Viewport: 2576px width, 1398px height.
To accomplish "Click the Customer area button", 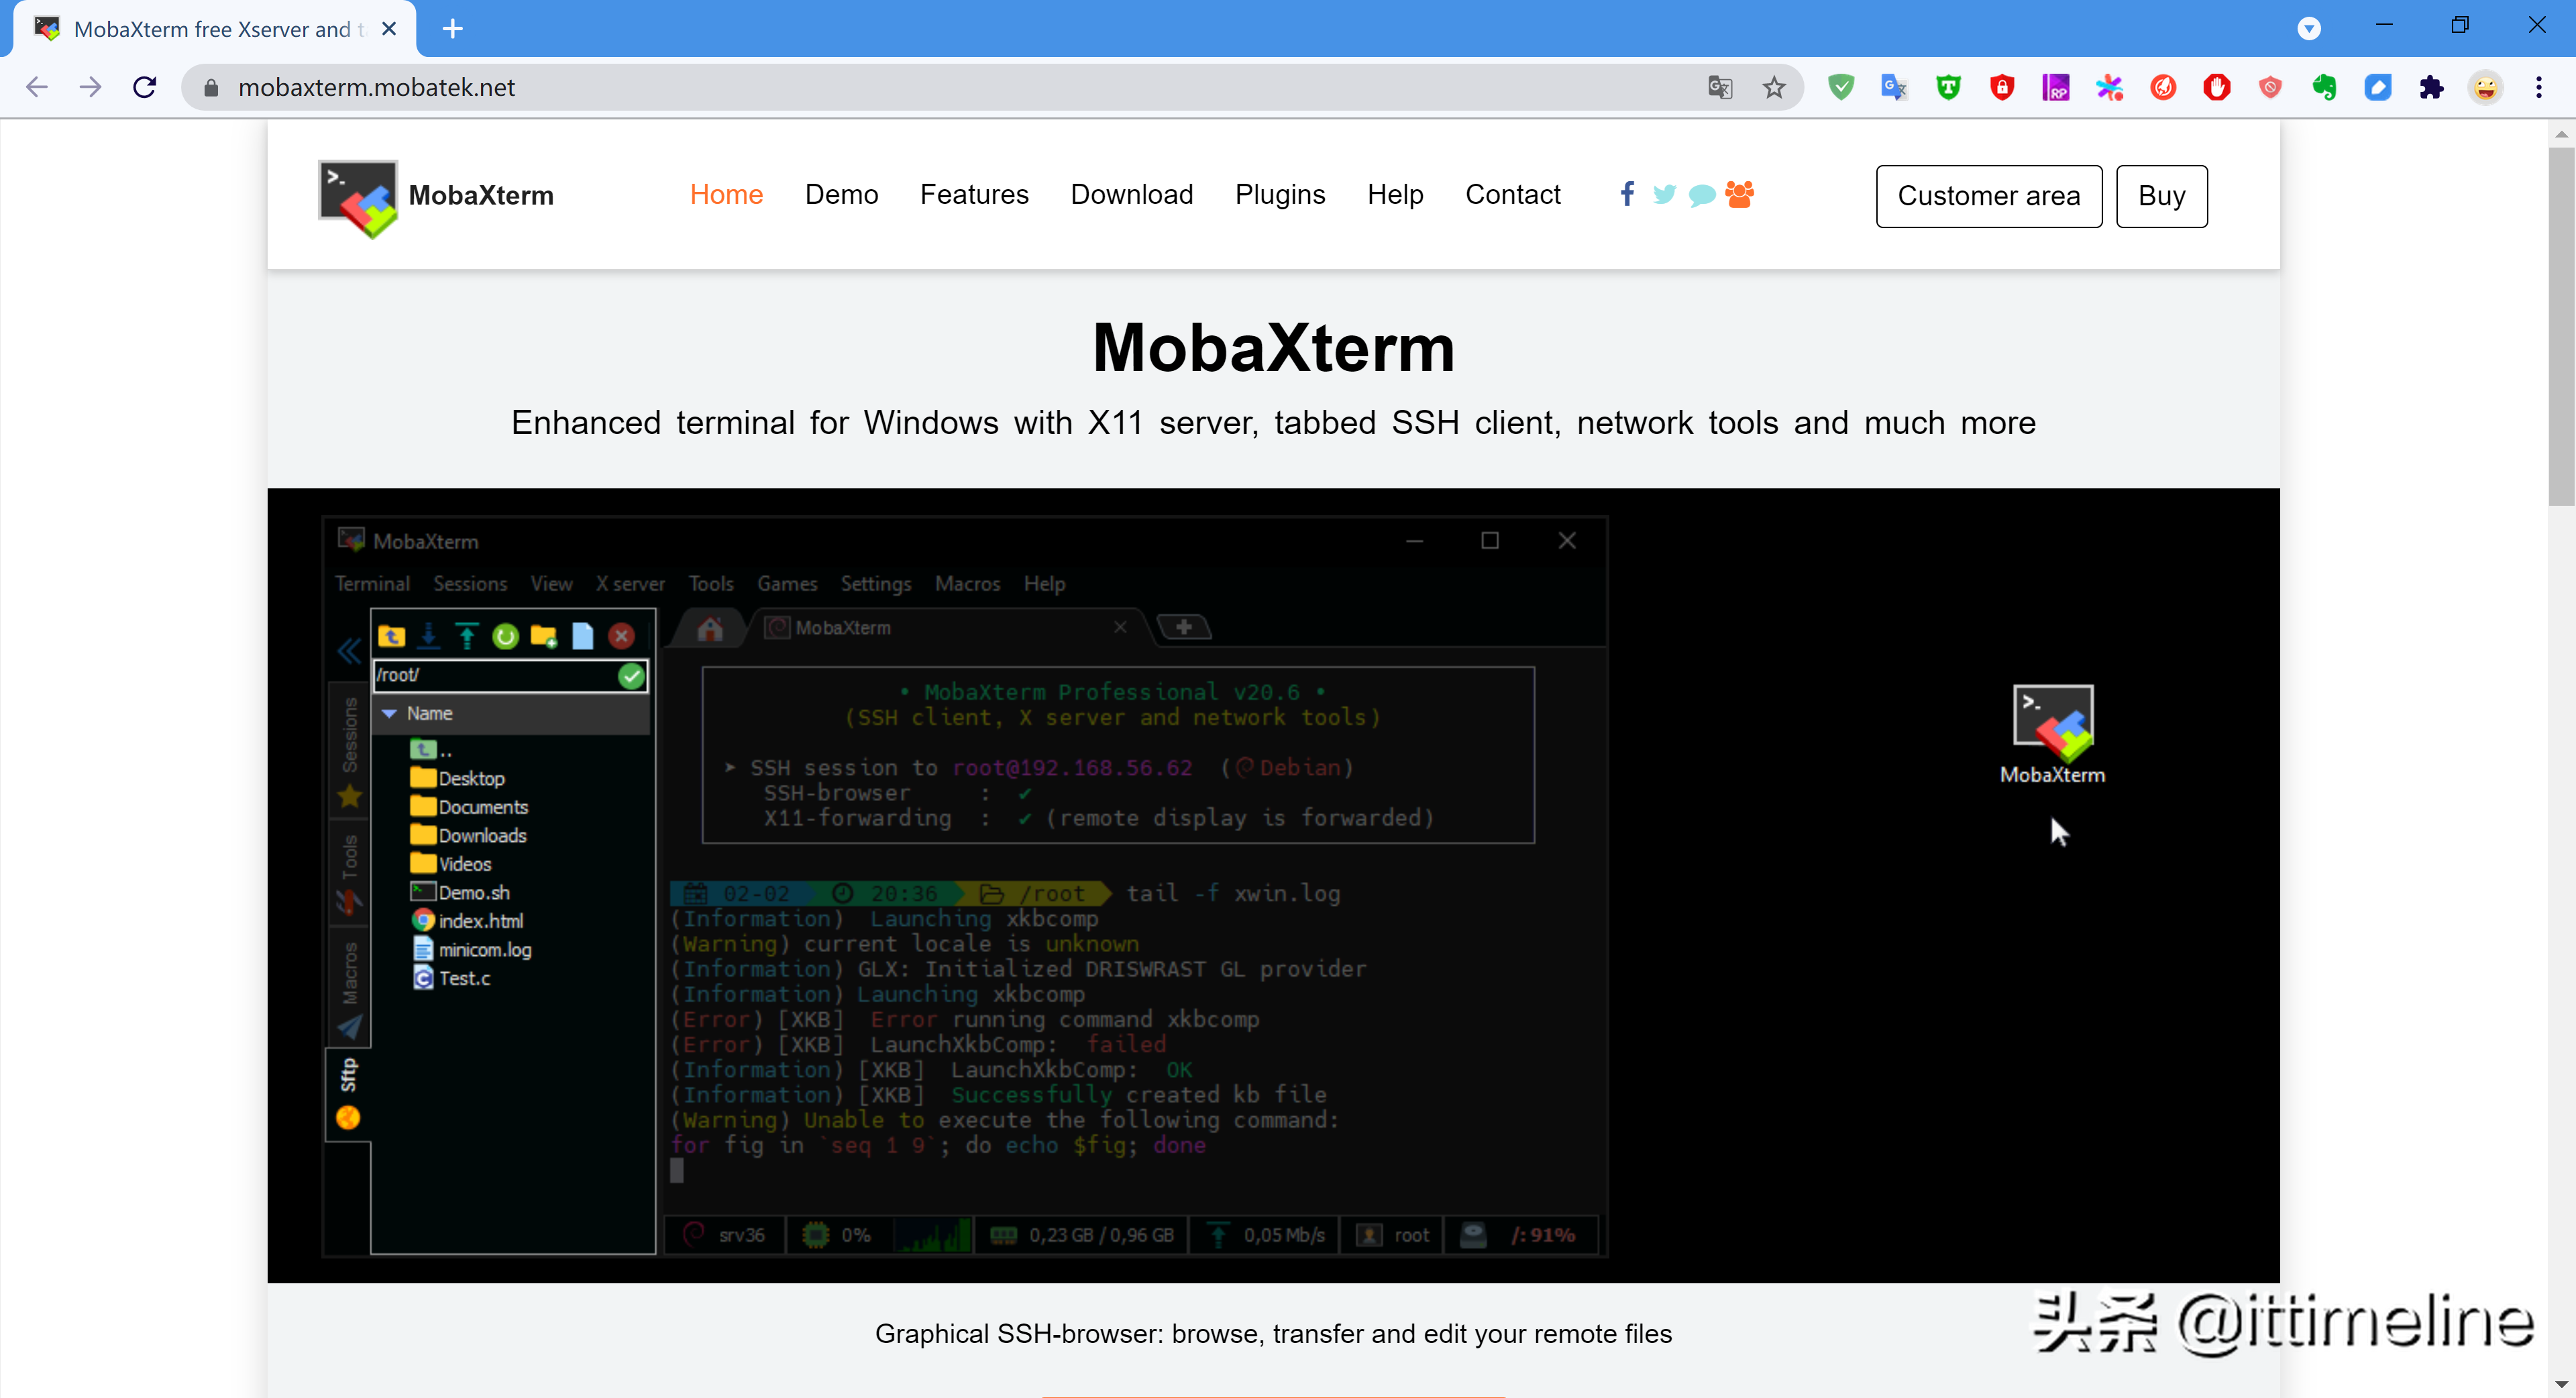I will click(x=1989, y=196).
